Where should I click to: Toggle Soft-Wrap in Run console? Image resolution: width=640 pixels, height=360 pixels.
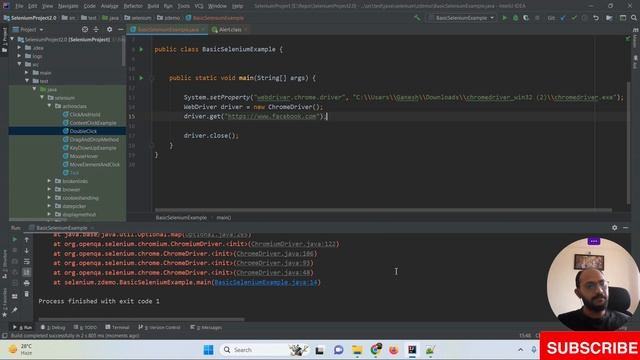(x=27, y=261)
